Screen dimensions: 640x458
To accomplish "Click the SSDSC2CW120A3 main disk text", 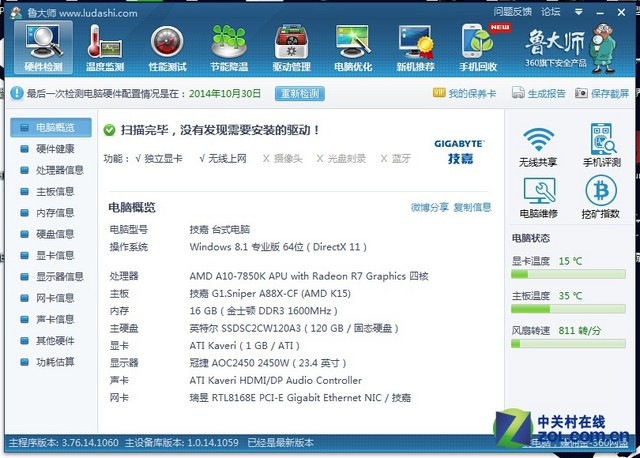I will tap(294, 329).
